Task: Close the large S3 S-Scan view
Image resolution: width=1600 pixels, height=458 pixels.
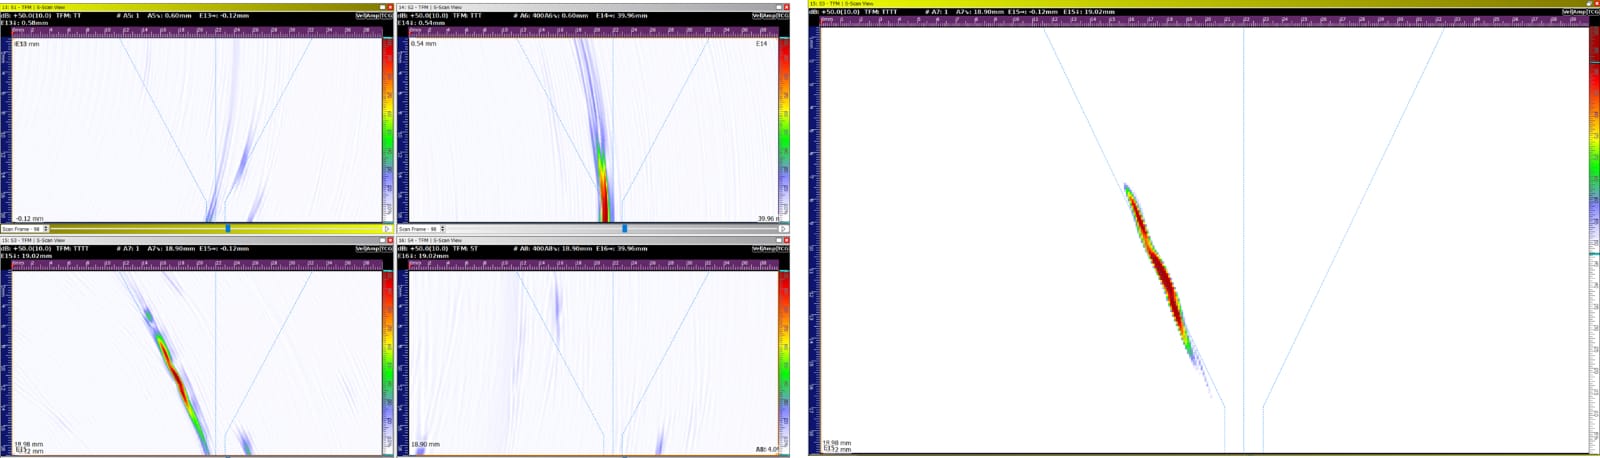Action: 1597,4
